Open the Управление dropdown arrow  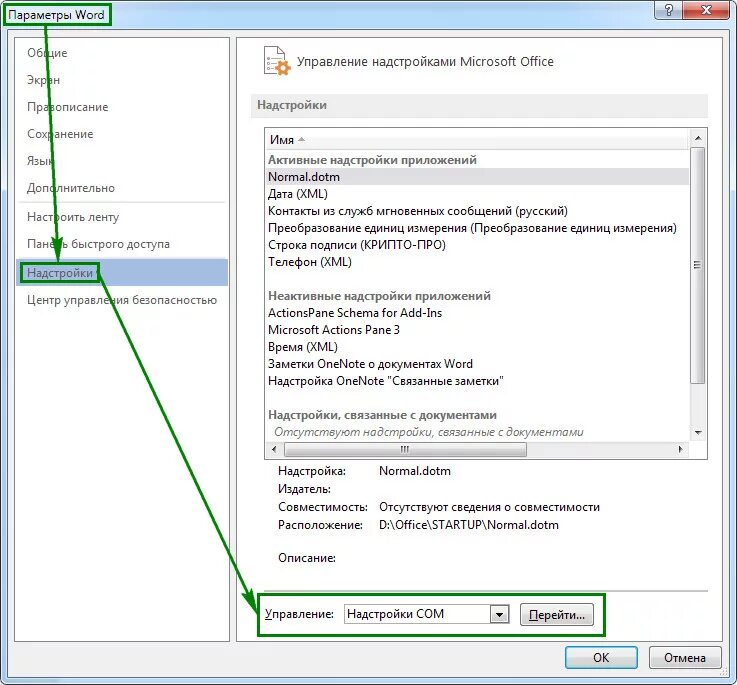[x=499, y=614]
